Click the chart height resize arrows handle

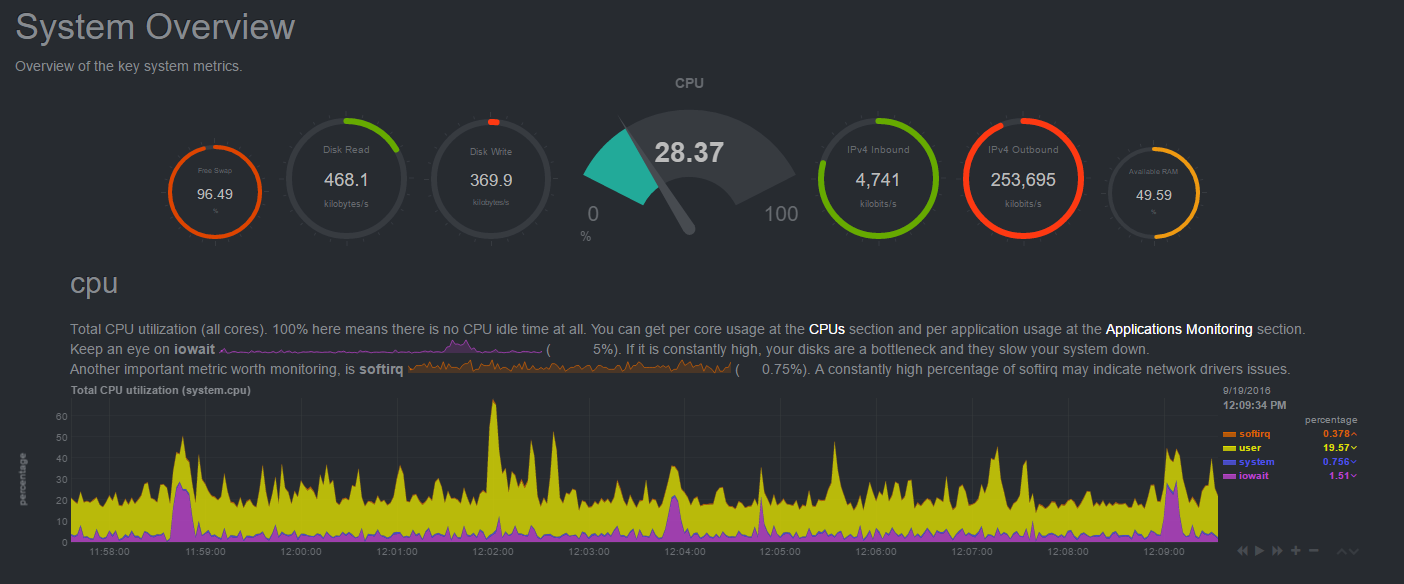coord(1348,551)
